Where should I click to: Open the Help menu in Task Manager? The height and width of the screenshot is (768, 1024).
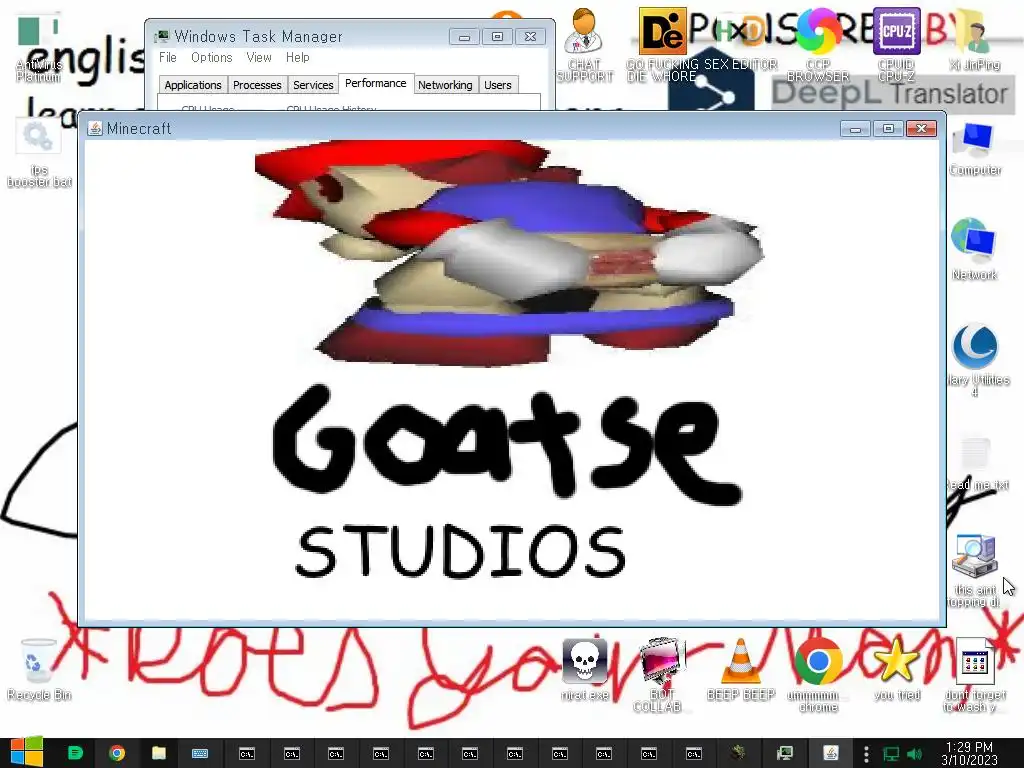pos(298,57)
